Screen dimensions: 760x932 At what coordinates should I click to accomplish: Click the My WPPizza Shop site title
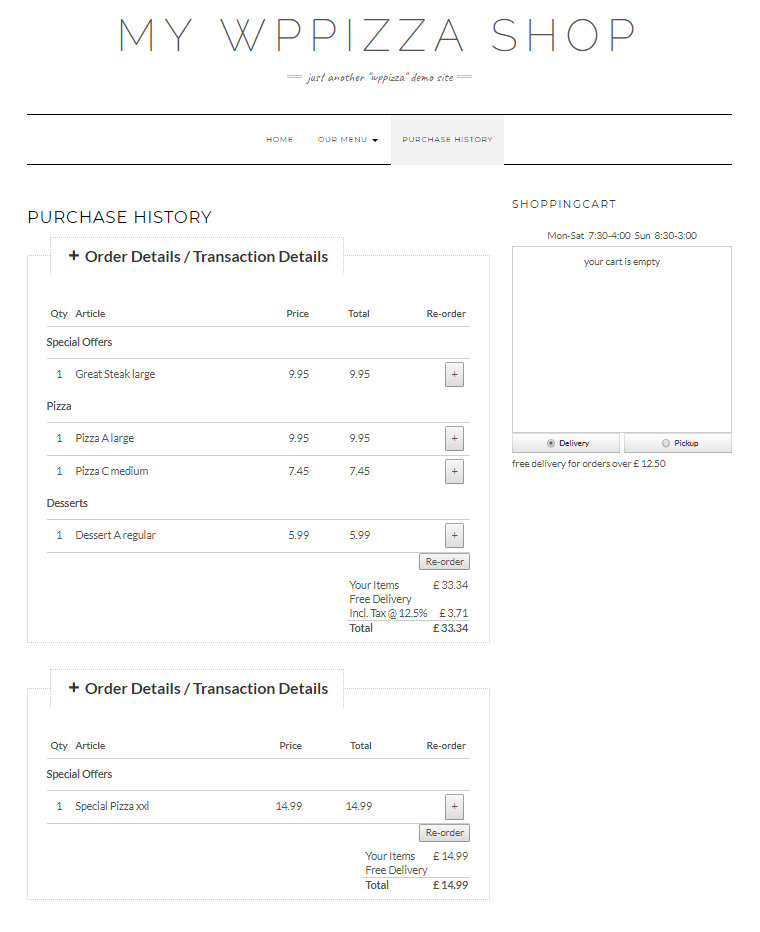377,36
